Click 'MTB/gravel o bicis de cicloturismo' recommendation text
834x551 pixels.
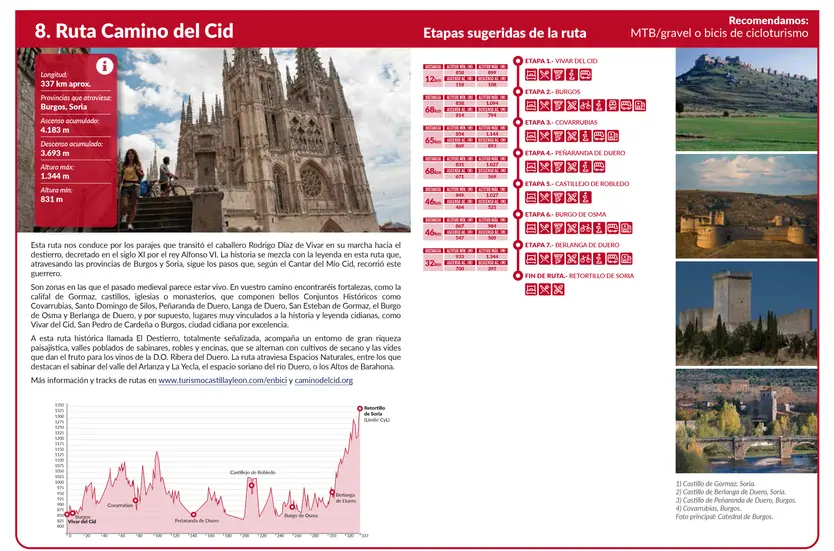click(x=719, y=33)
